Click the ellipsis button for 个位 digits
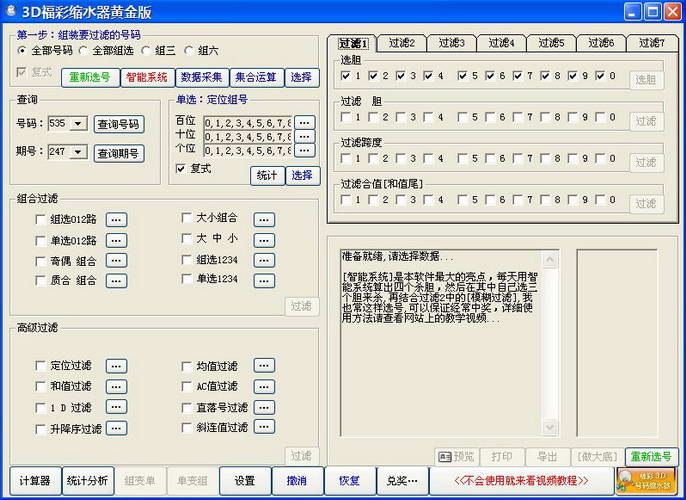This screenshot has width=686, height=500. [x=304, y=150]
